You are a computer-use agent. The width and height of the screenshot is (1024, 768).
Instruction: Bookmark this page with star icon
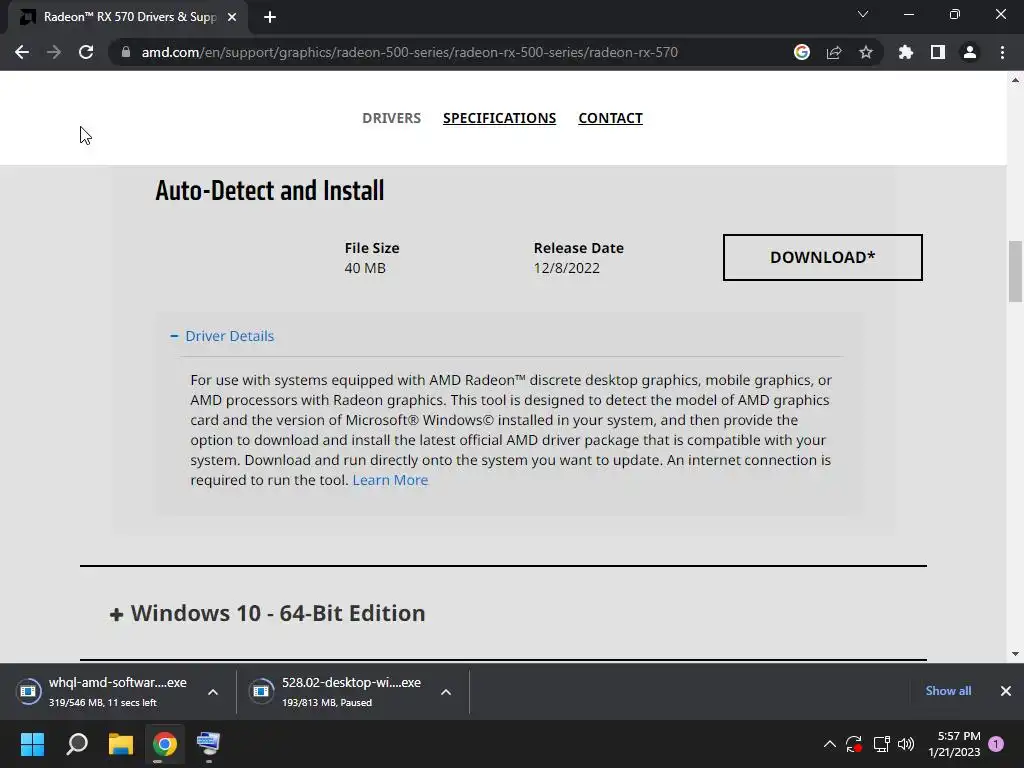(x=866, y=52)
